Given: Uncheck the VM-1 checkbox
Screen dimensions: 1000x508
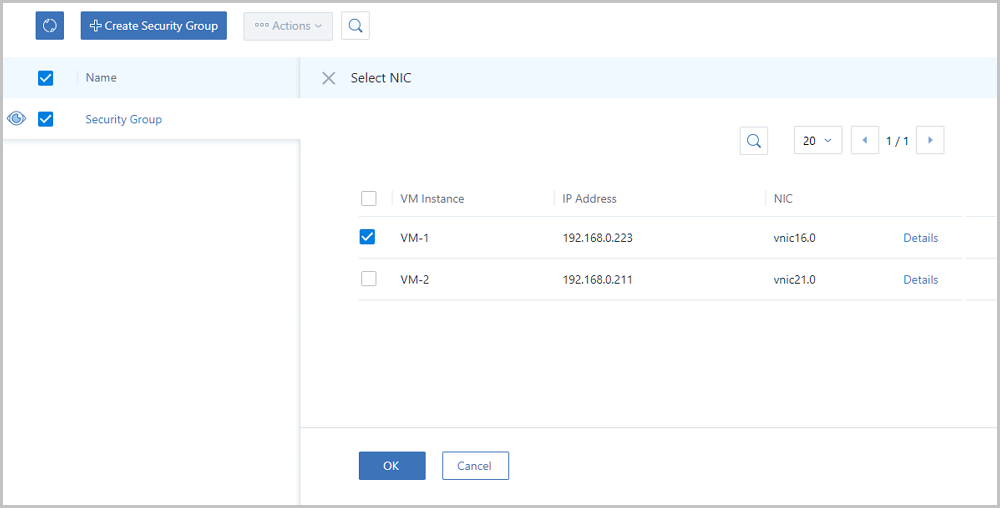Looking at the screenshot, I should coord(367,237).
